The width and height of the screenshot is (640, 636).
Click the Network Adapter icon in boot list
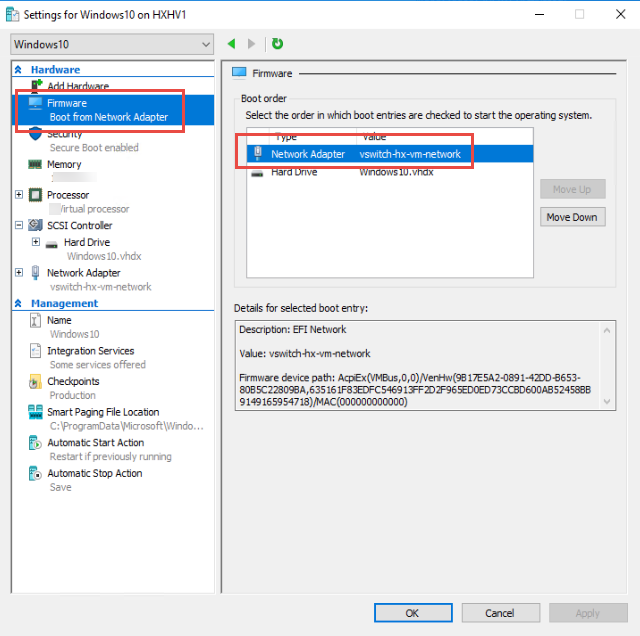pyautogui.click(x=258, y=153)
